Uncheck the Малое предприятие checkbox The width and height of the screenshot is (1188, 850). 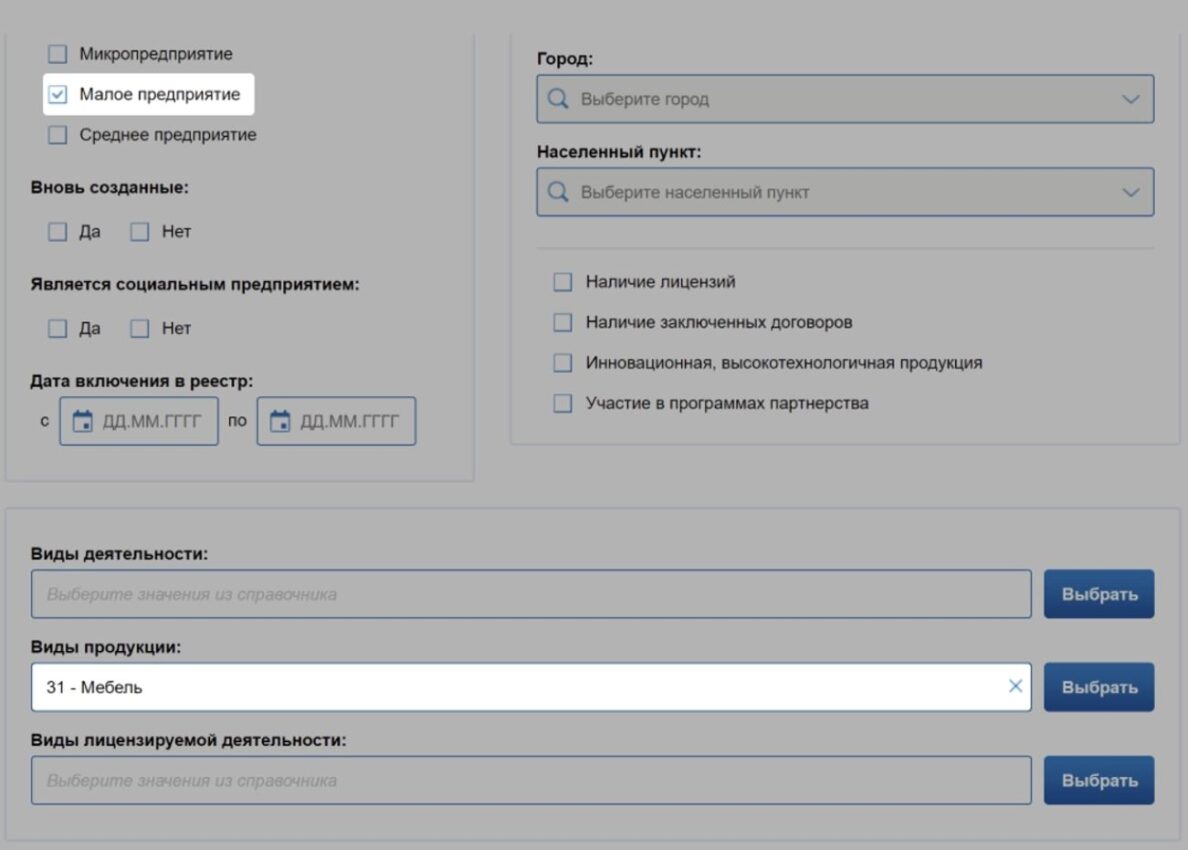pos(58,95)
